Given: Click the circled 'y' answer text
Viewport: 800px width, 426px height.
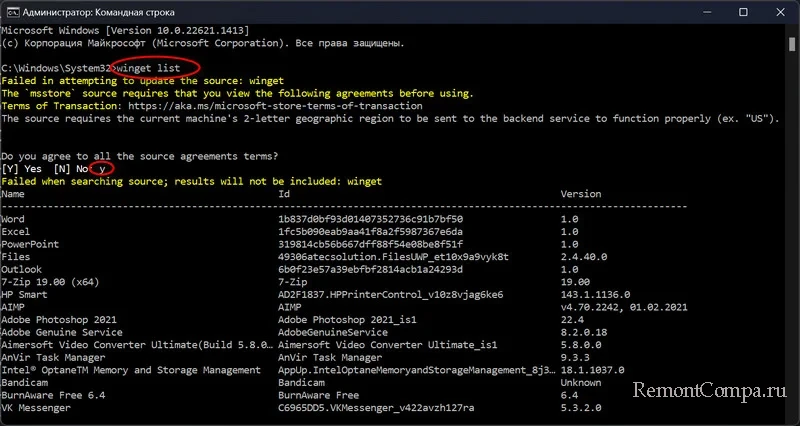Looking at the screenshot, I should pos(102,169).
